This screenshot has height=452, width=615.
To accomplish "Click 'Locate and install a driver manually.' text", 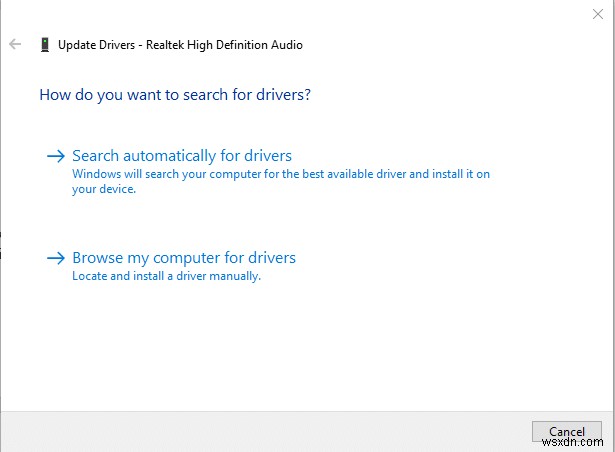I will coord(167,276).
